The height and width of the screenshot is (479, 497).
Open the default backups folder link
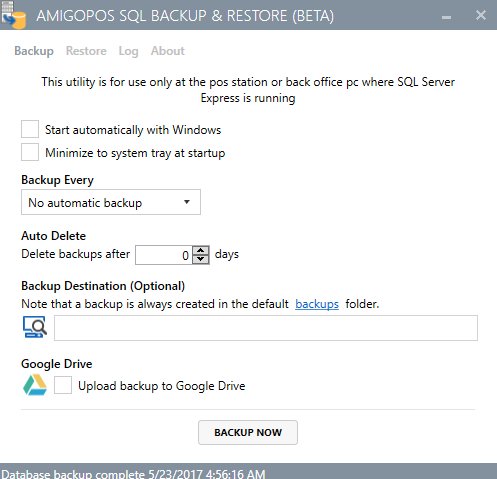[317, 304]
